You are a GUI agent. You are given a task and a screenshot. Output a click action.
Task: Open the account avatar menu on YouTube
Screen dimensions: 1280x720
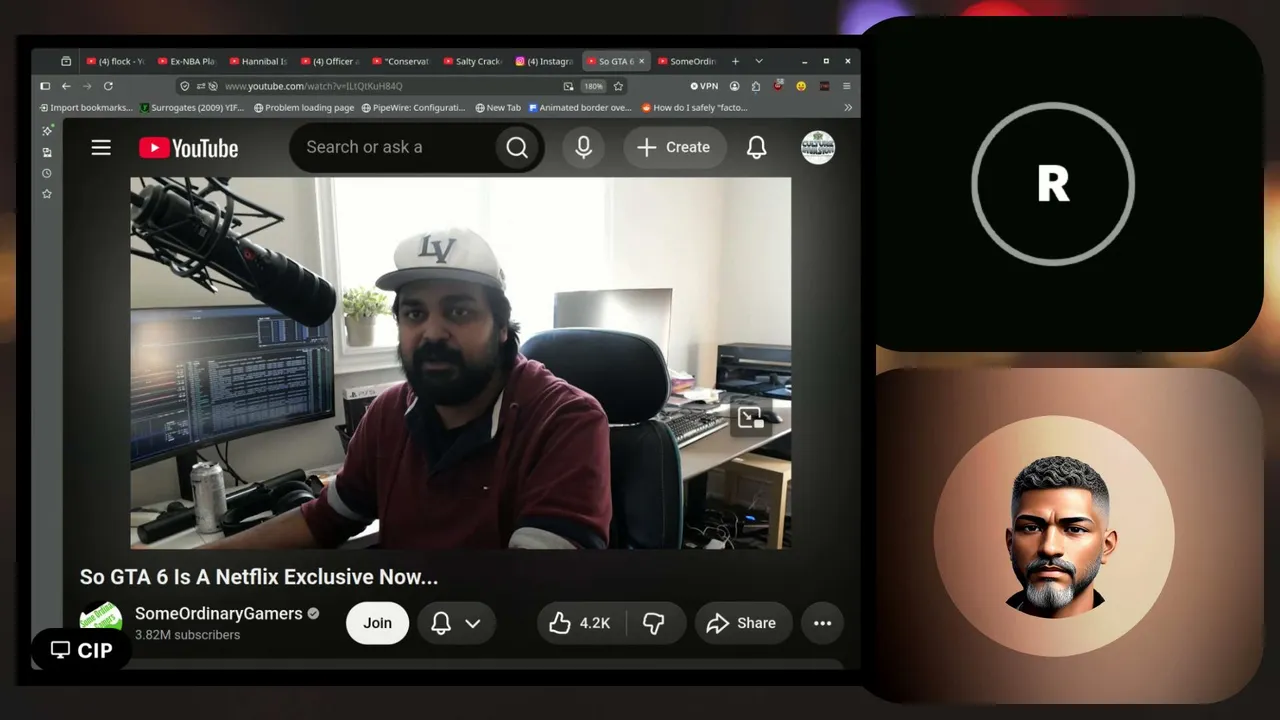point(818,147)
